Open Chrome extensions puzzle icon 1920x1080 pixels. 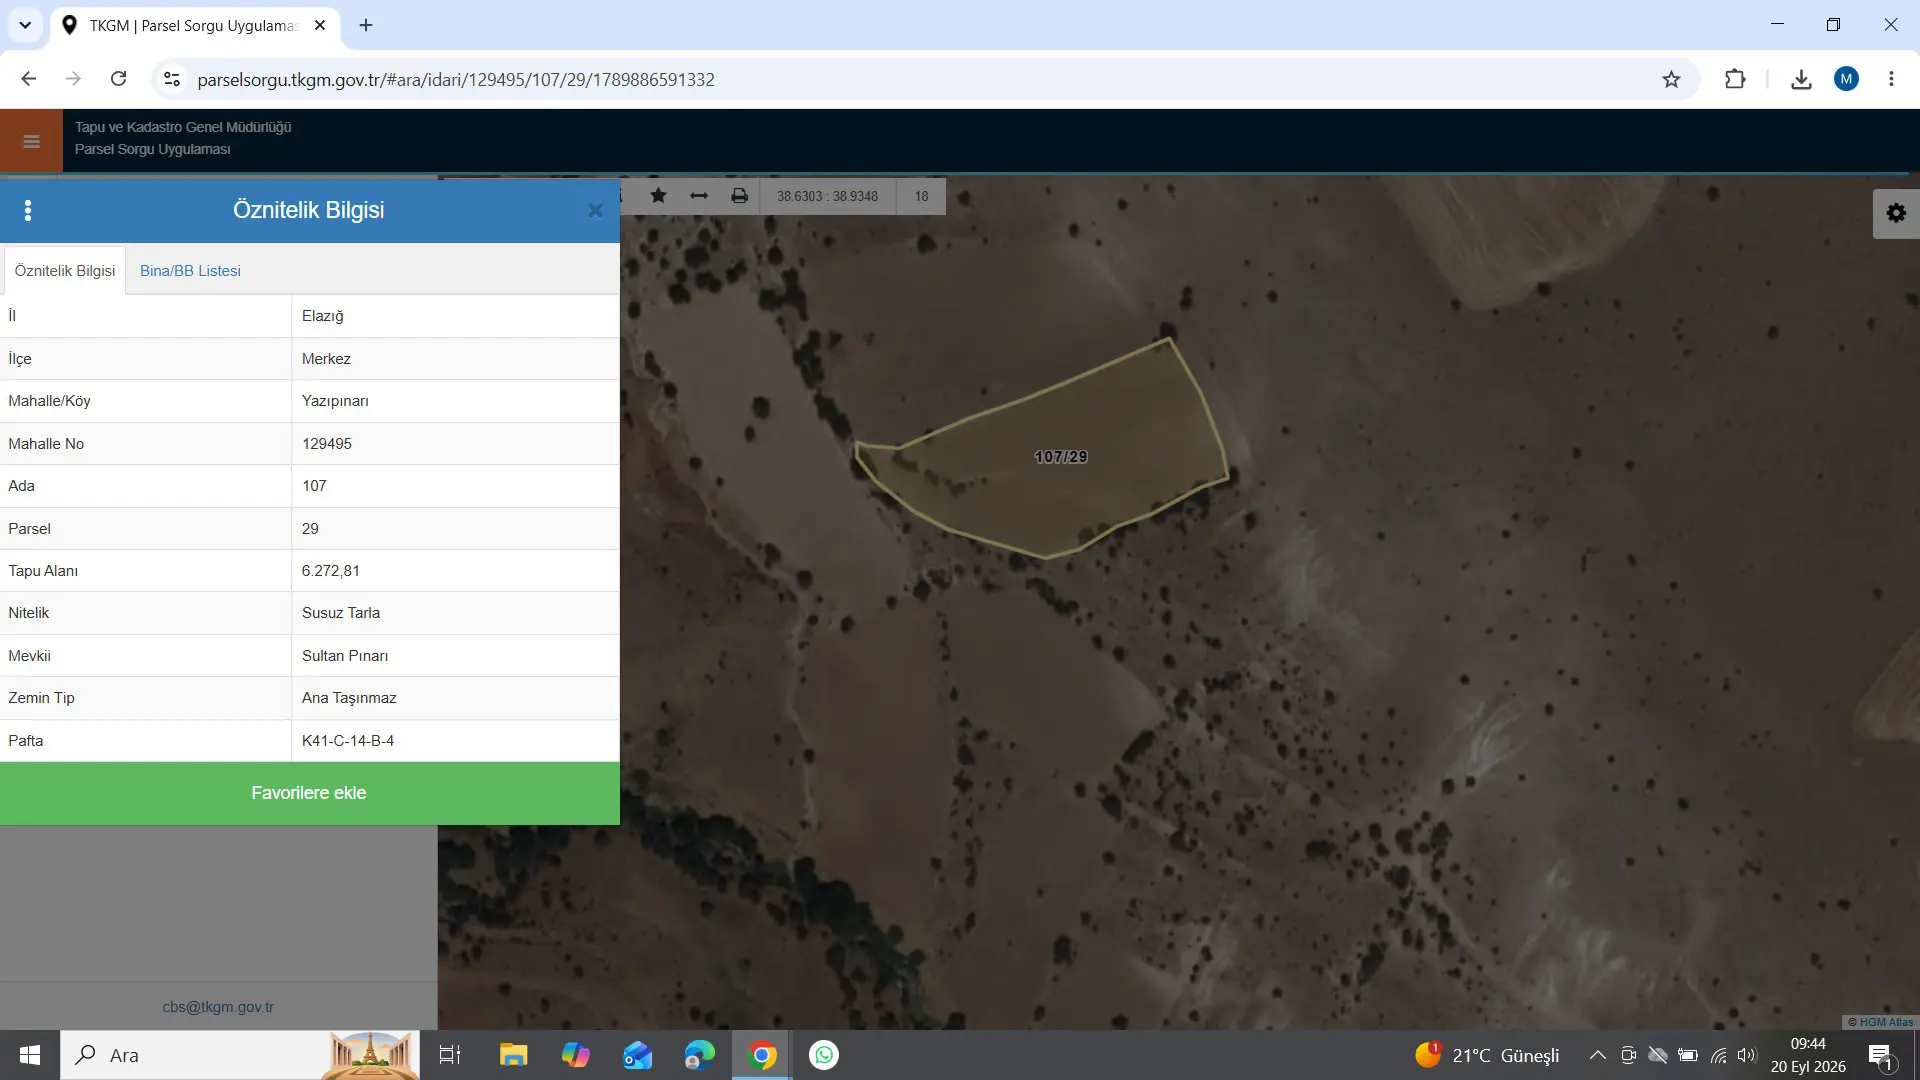(x=1735, y=79)
